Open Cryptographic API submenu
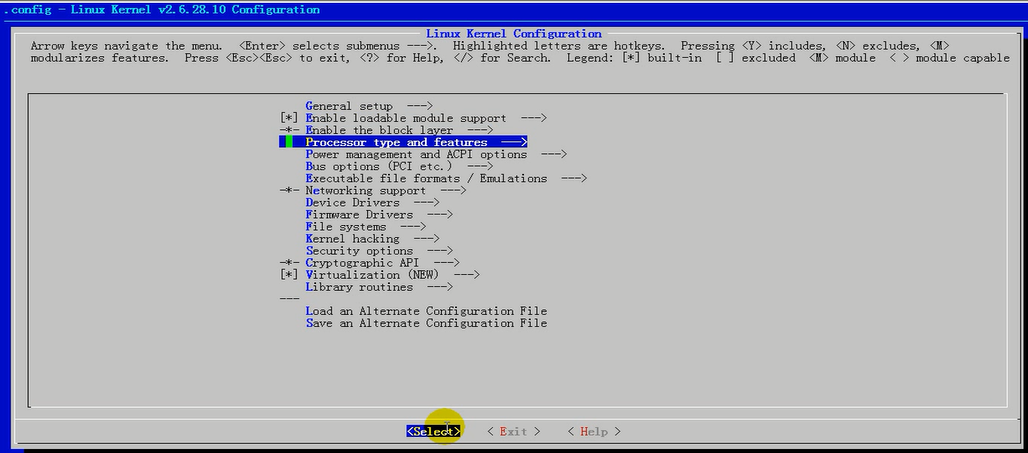1028x453 pixels. tap(383, 263)
